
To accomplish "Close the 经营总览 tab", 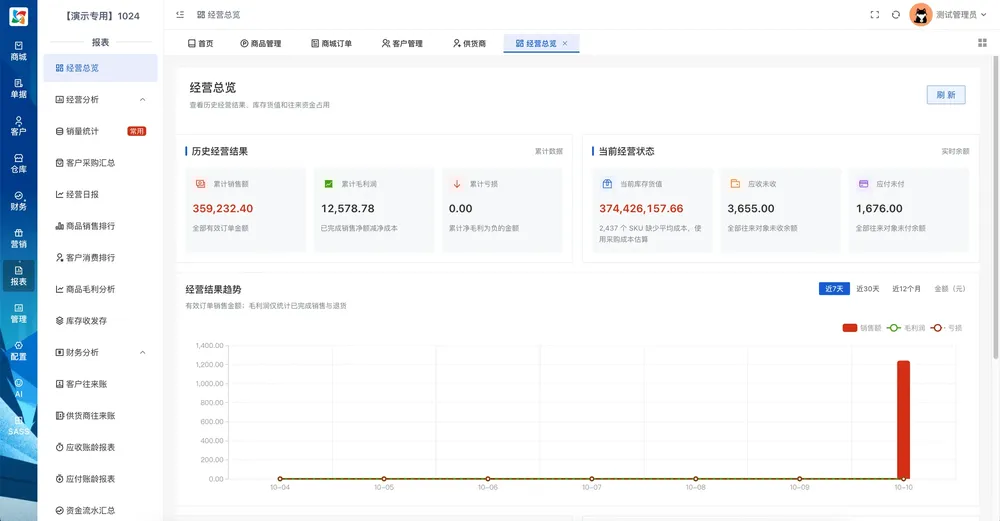I will (x=565, y=43).
